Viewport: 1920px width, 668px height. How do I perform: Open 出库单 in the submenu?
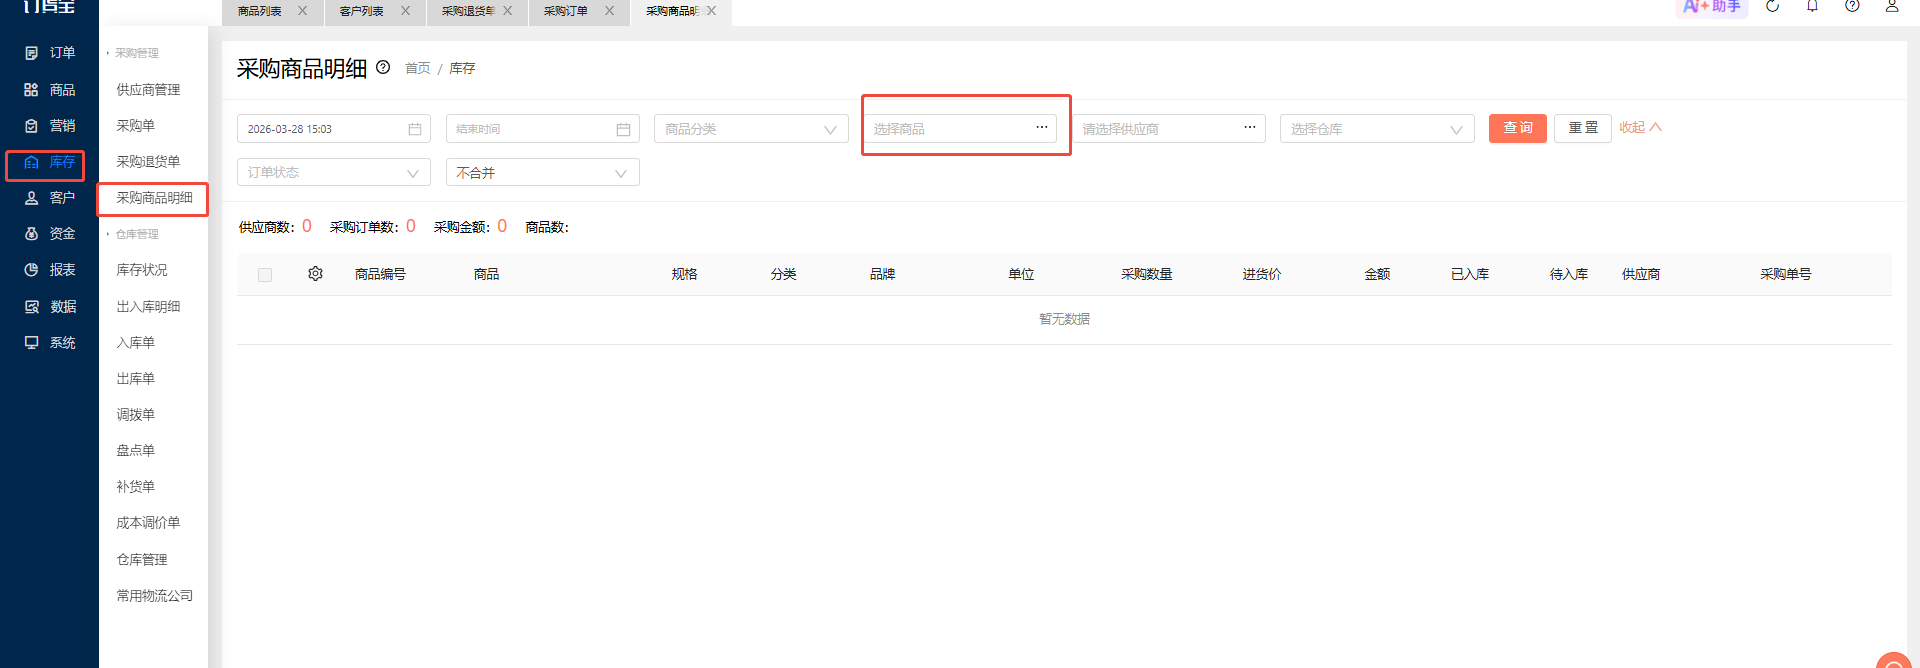[x=136, y=379]
